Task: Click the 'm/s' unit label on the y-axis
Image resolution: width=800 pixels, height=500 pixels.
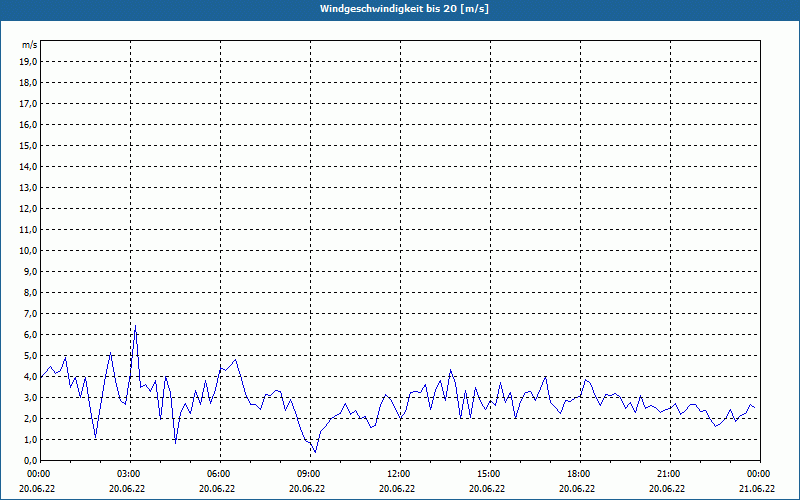Action: click(x=30, y=45)
